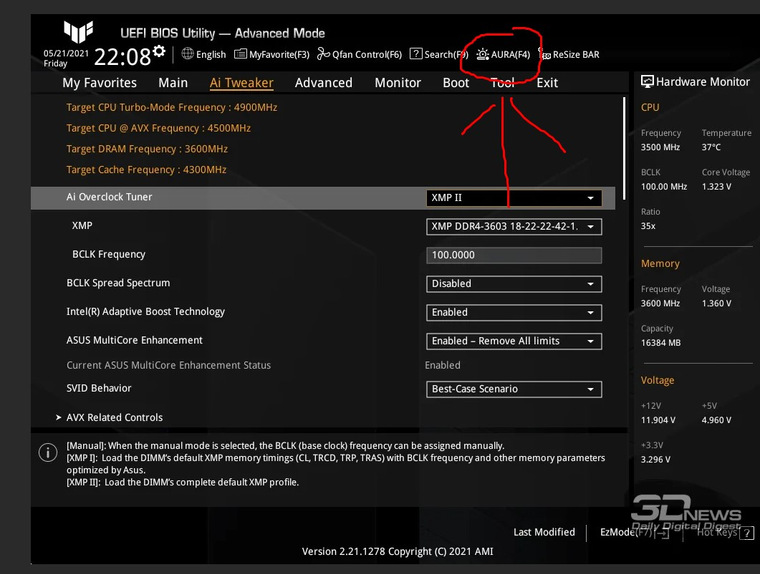Click the Memory section heading

[x=660, y=264]
